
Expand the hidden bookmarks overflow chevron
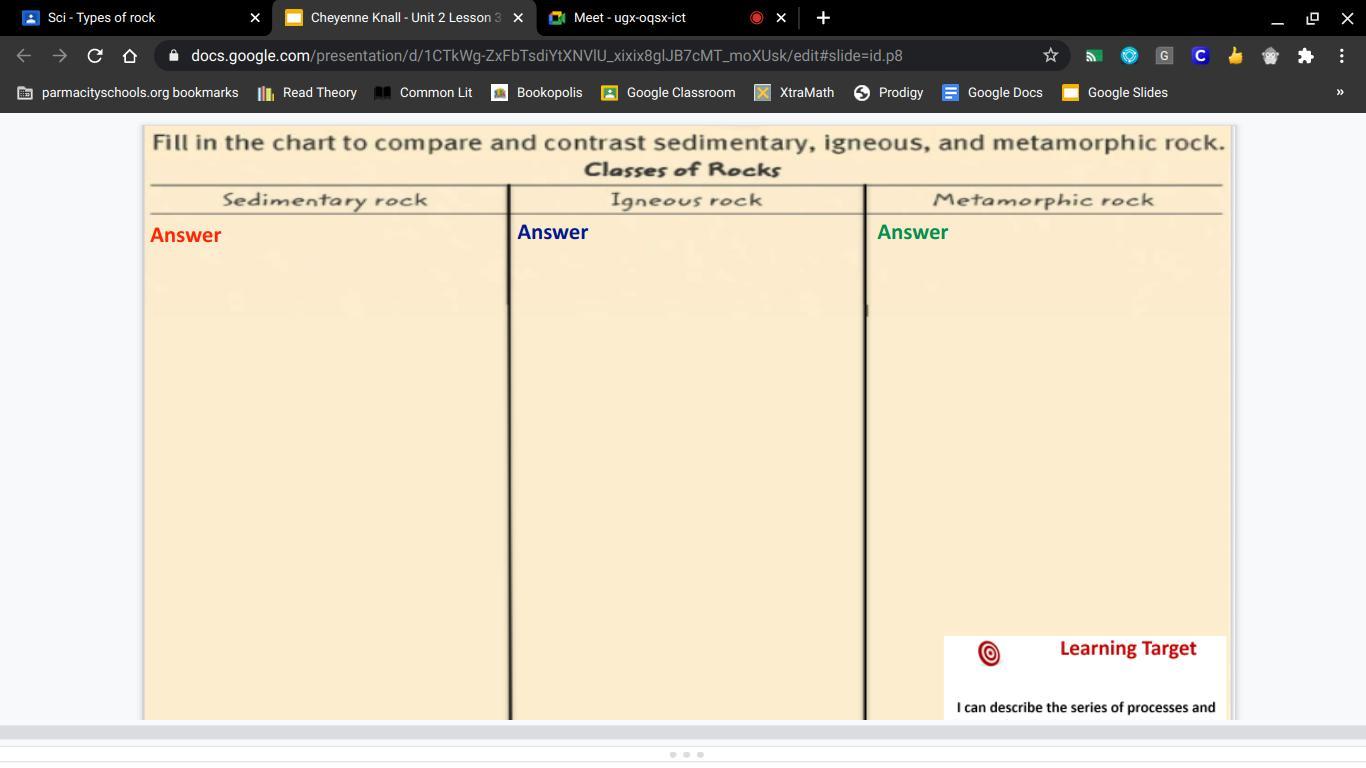pos(1340,92)
